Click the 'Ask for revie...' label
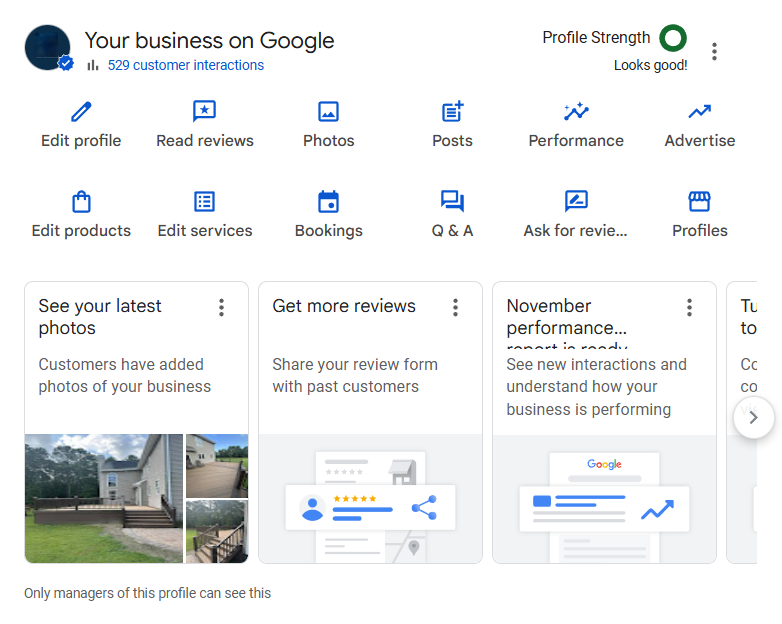This screenshot has height=624, width=782. pyautogui.click(x=576, y=230)
